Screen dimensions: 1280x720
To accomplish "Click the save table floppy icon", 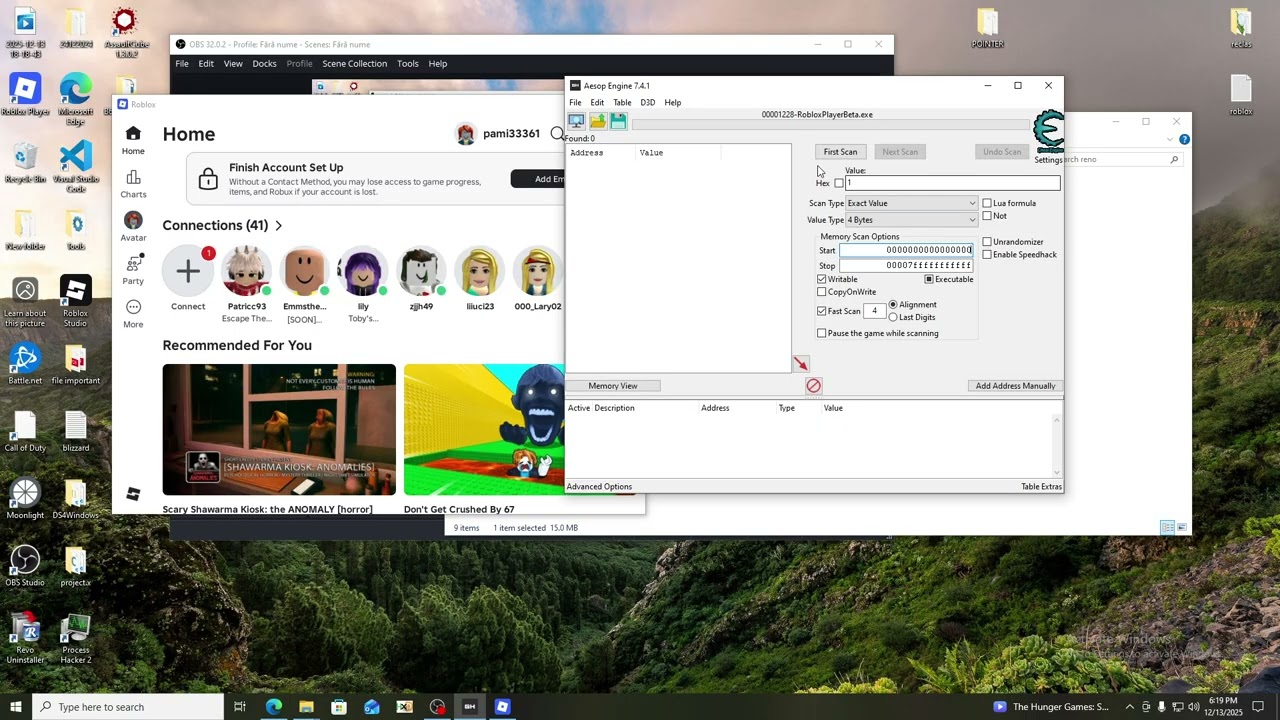I will tap(618, 122).
